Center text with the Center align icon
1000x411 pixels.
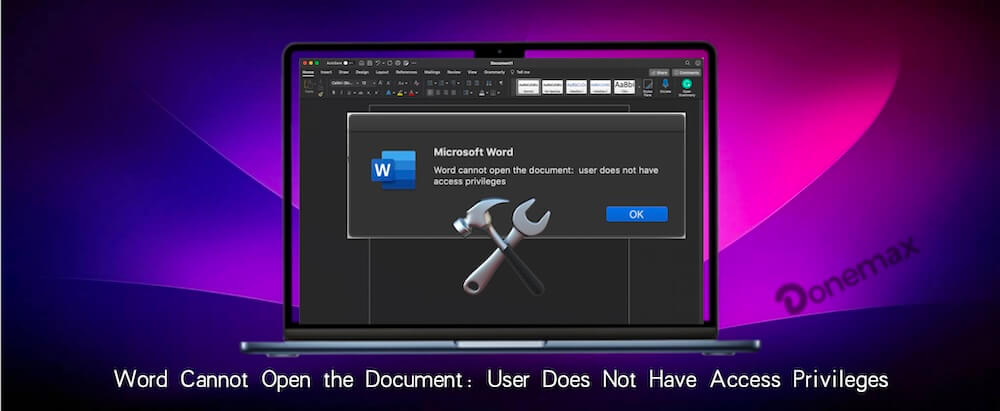pyautogui.click(x=438, y=93)
